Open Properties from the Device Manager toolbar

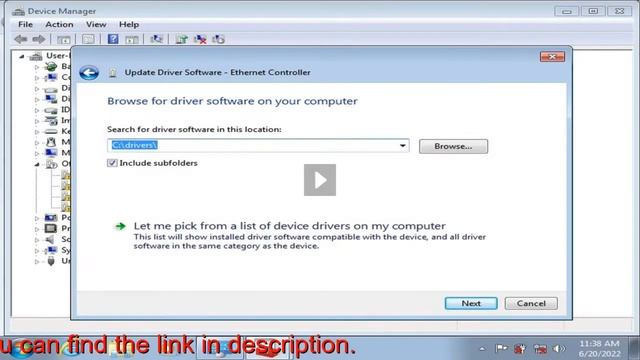pyautogui.click(x=88, y=39)
